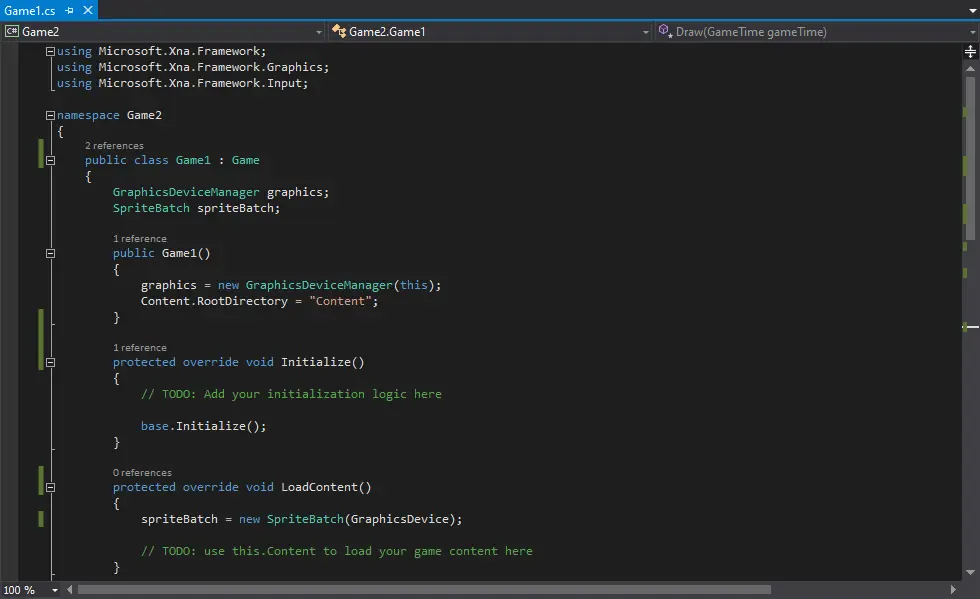Close the Game1.cs tab
The image size is (980, 599).
(88, 10)
